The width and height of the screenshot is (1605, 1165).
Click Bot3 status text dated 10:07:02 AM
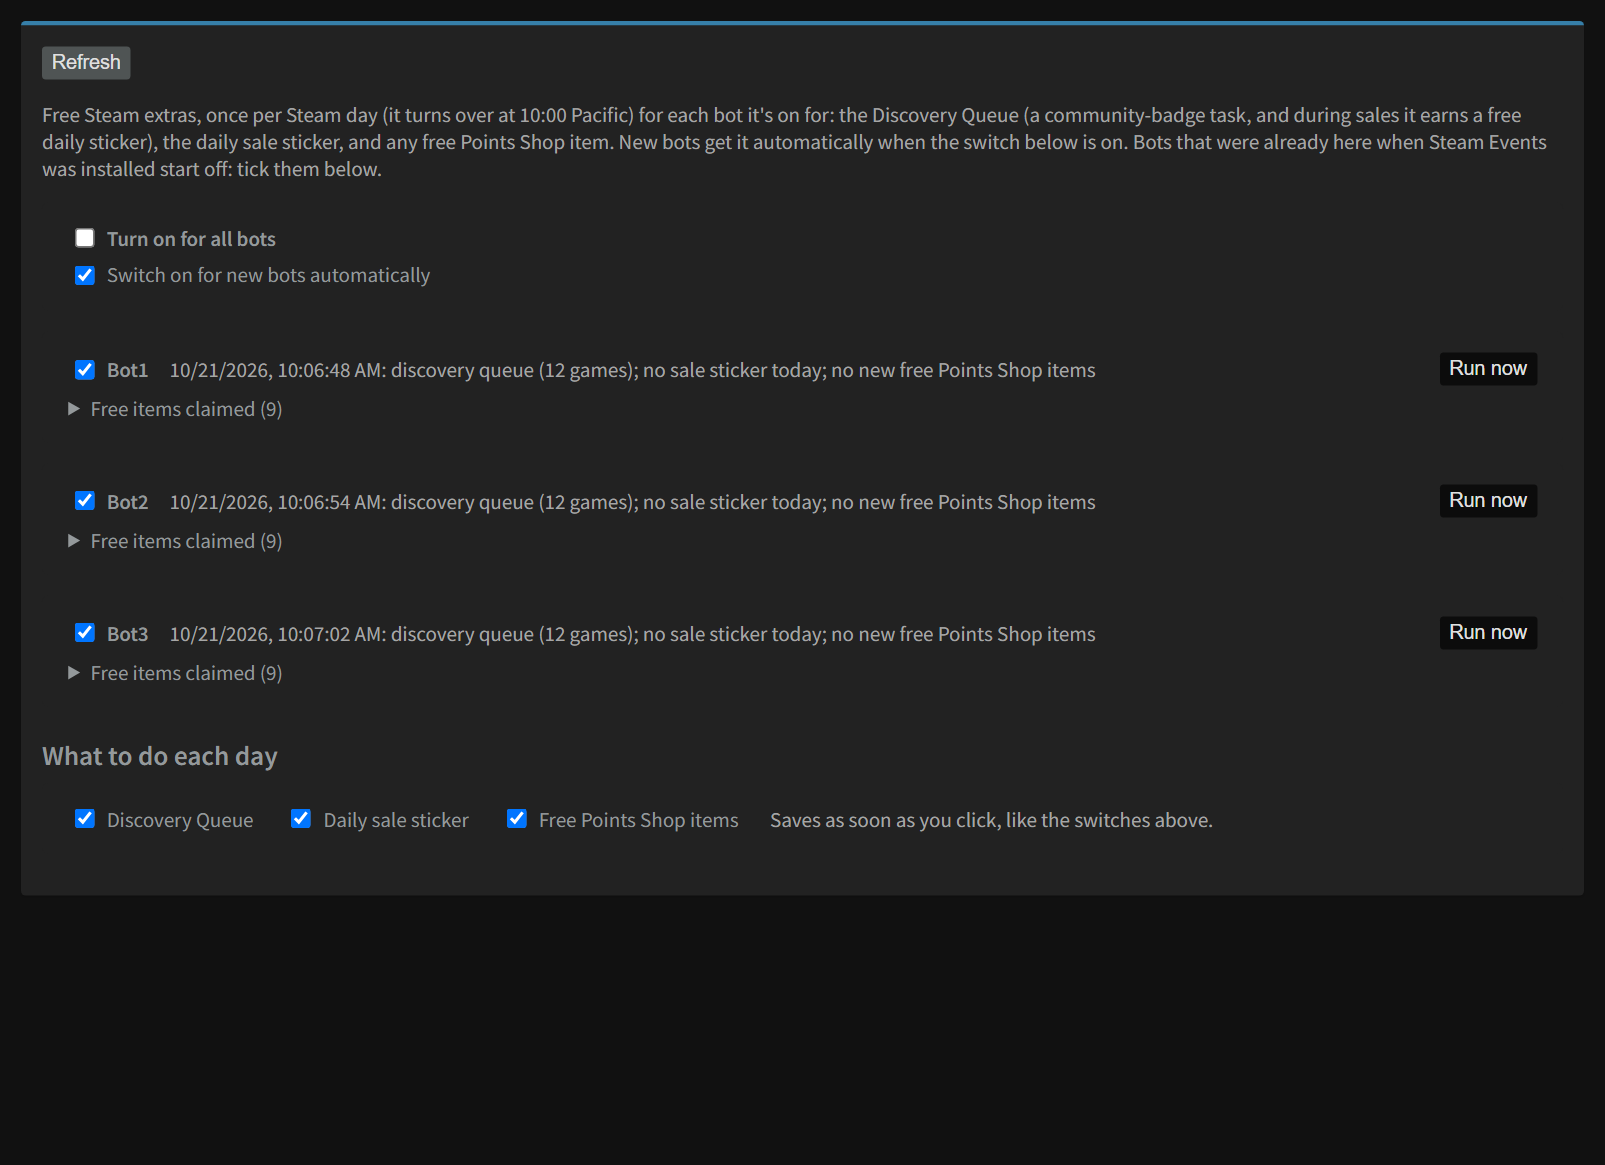(632, 634)
